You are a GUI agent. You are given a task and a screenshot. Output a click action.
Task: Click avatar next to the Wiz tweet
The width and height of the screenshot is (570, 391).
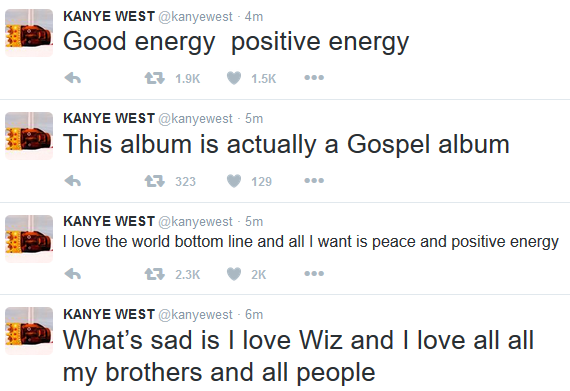click(x=29, y=331)
